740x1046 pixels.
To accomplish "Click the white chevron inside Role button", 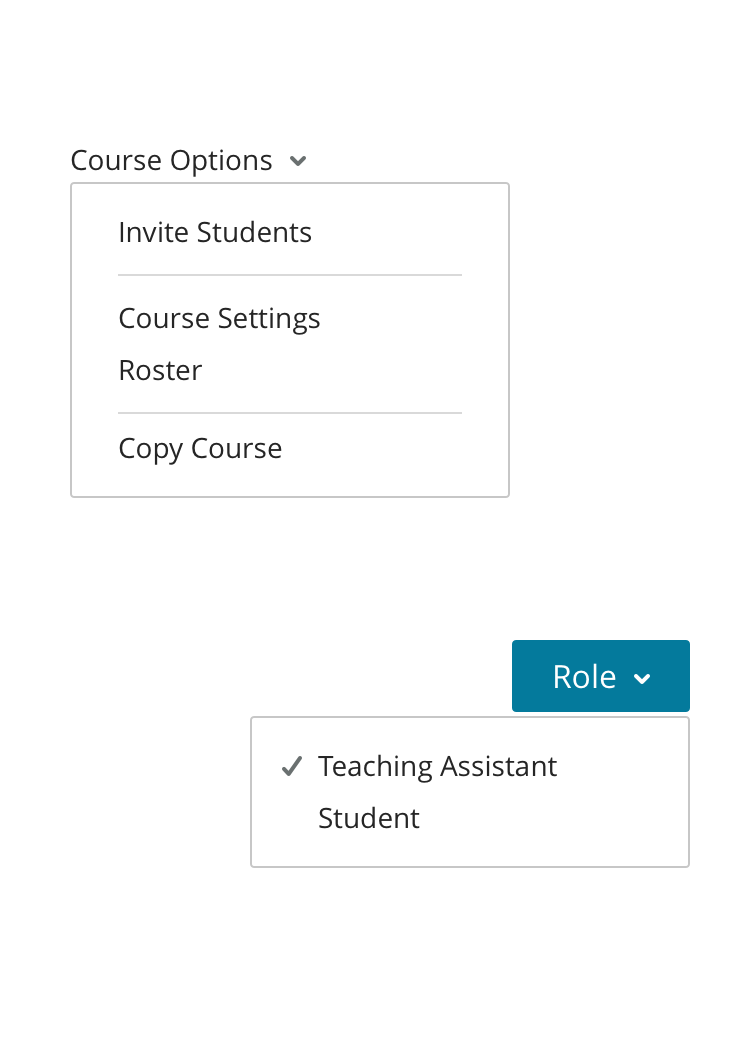I will point(642,679).
